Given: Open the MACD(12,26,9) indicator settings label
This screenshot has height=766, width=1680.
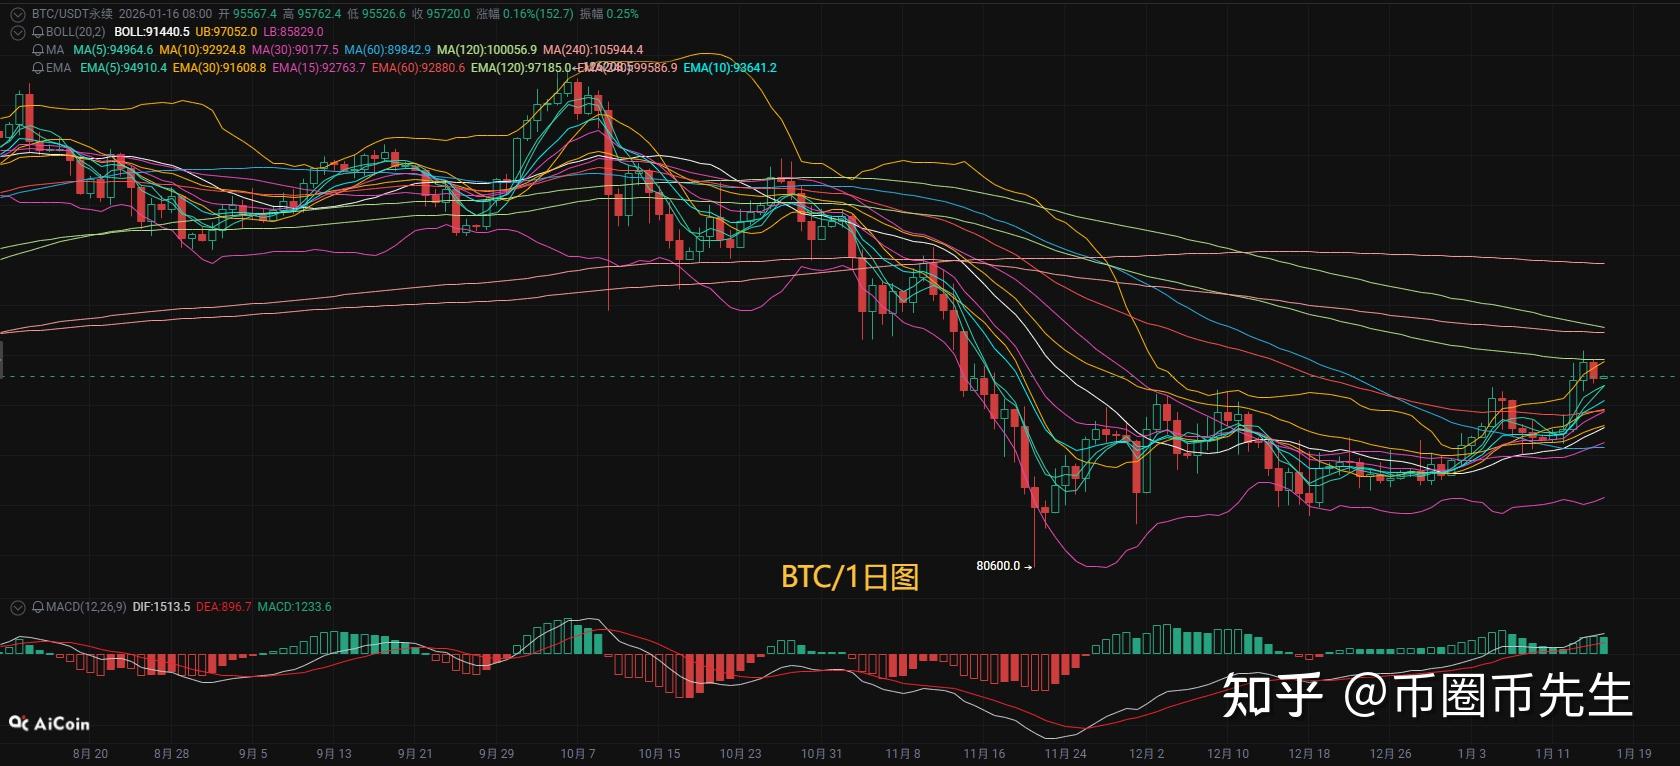Looking at the screenshot, I should pos(86,607).
